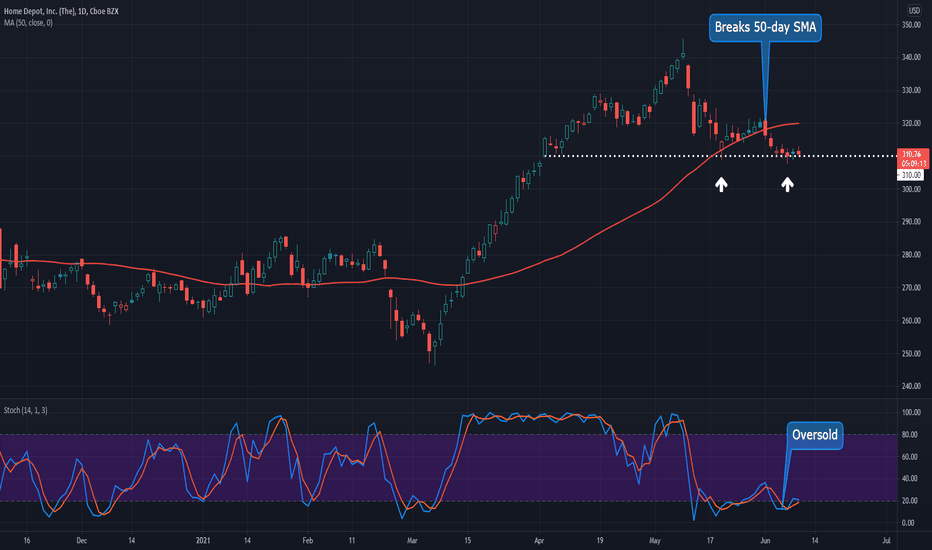Screen dimensions: 932x550
Task: Click the 310.00 horizontal line price tag
Action: tap(911, 175)
